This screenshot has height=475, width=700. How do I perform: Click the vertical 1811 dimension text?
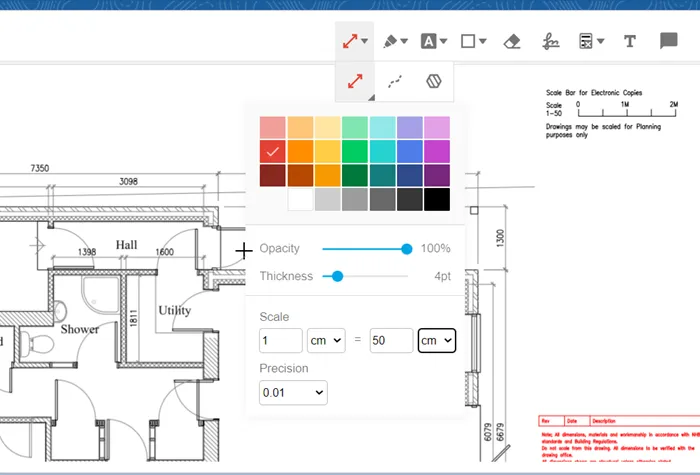tap(133, 318)
